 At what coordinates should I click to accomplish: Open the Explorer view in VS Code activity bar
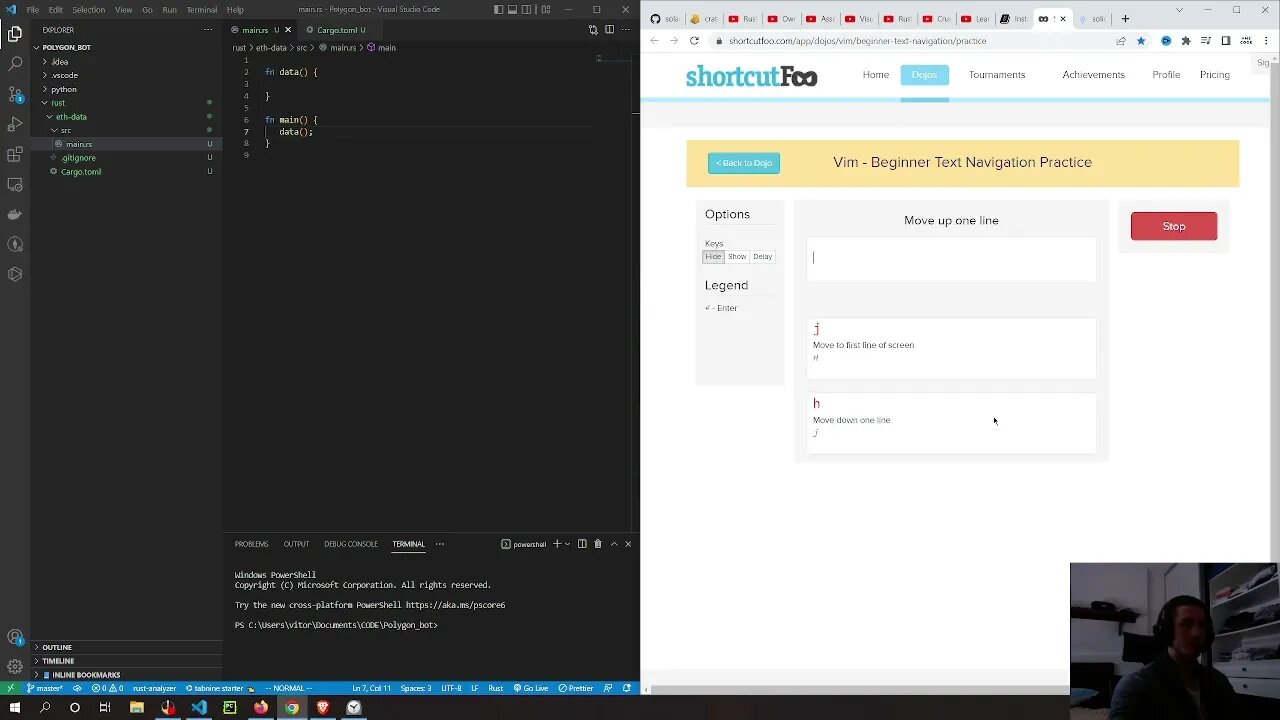pyautogui.click(x=15, y=34)
